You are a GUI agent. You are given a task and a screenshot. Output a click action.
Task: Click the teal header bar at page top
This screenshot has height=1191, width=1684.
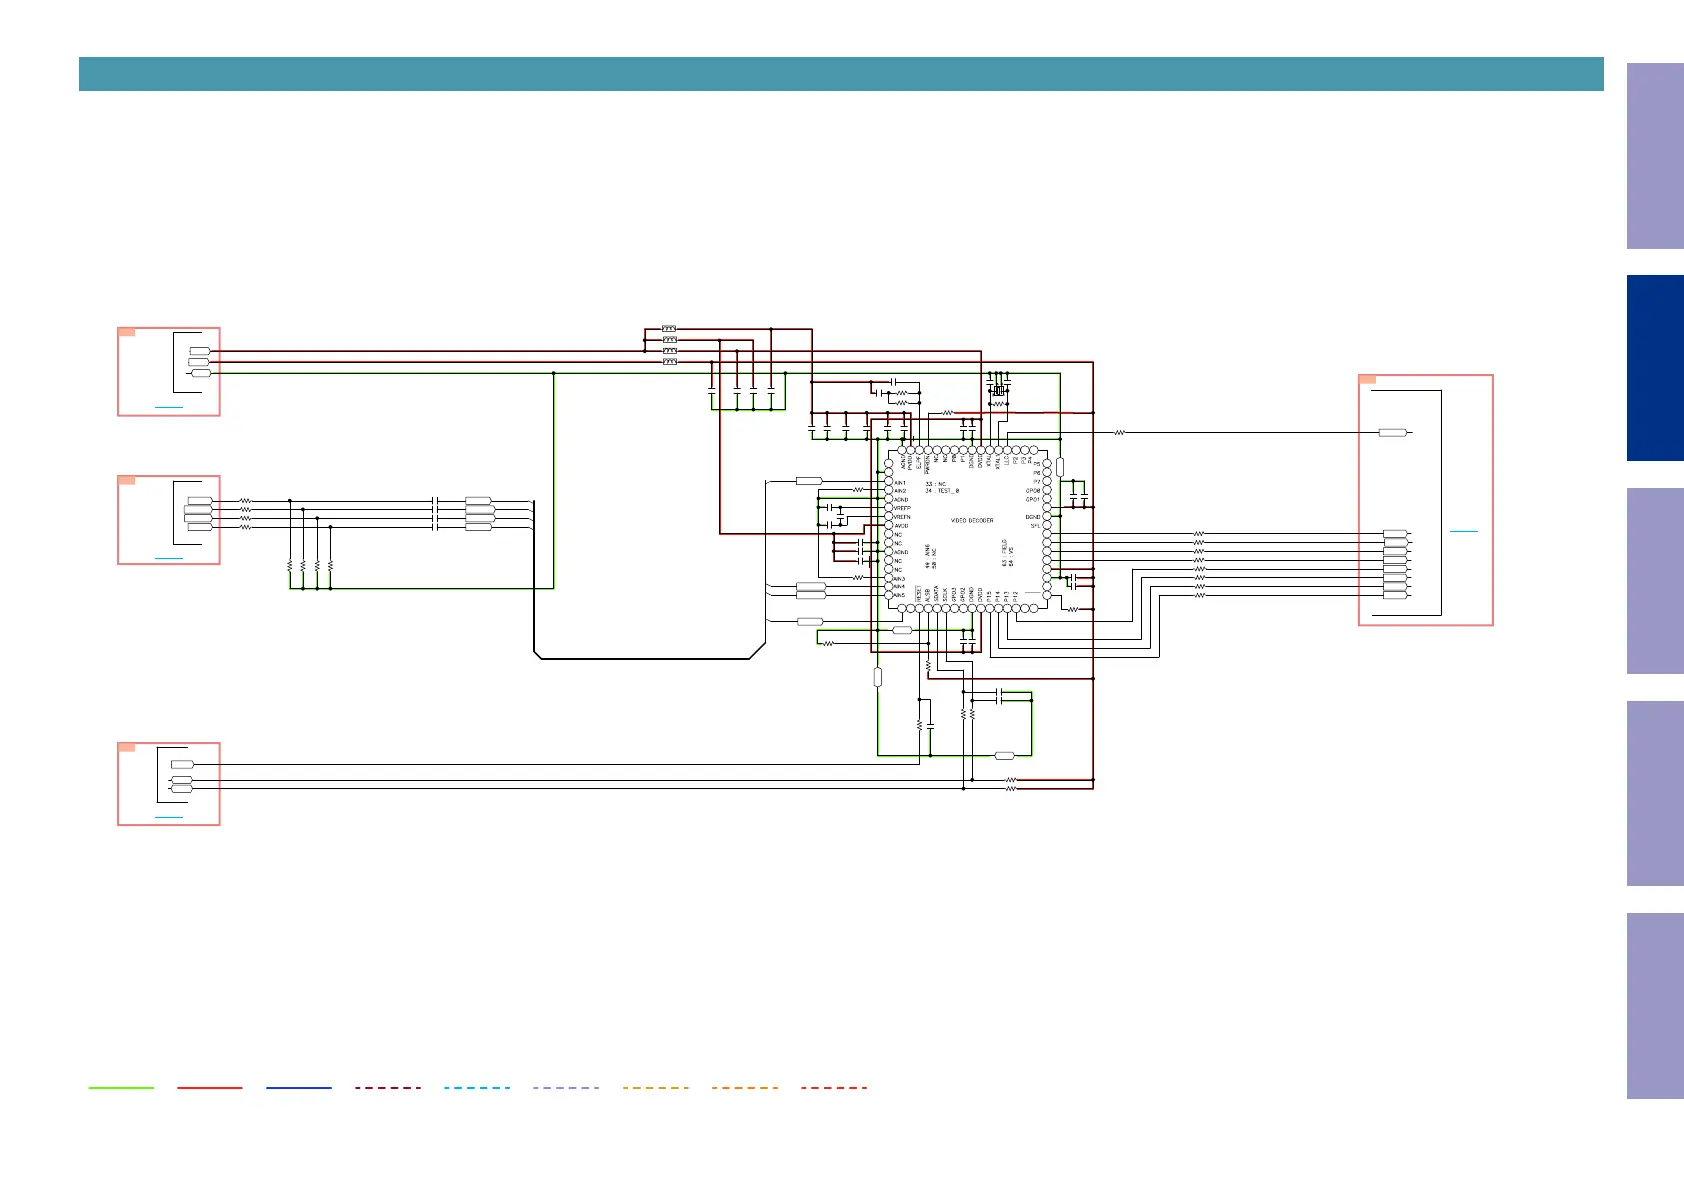(x=841, y=74)
